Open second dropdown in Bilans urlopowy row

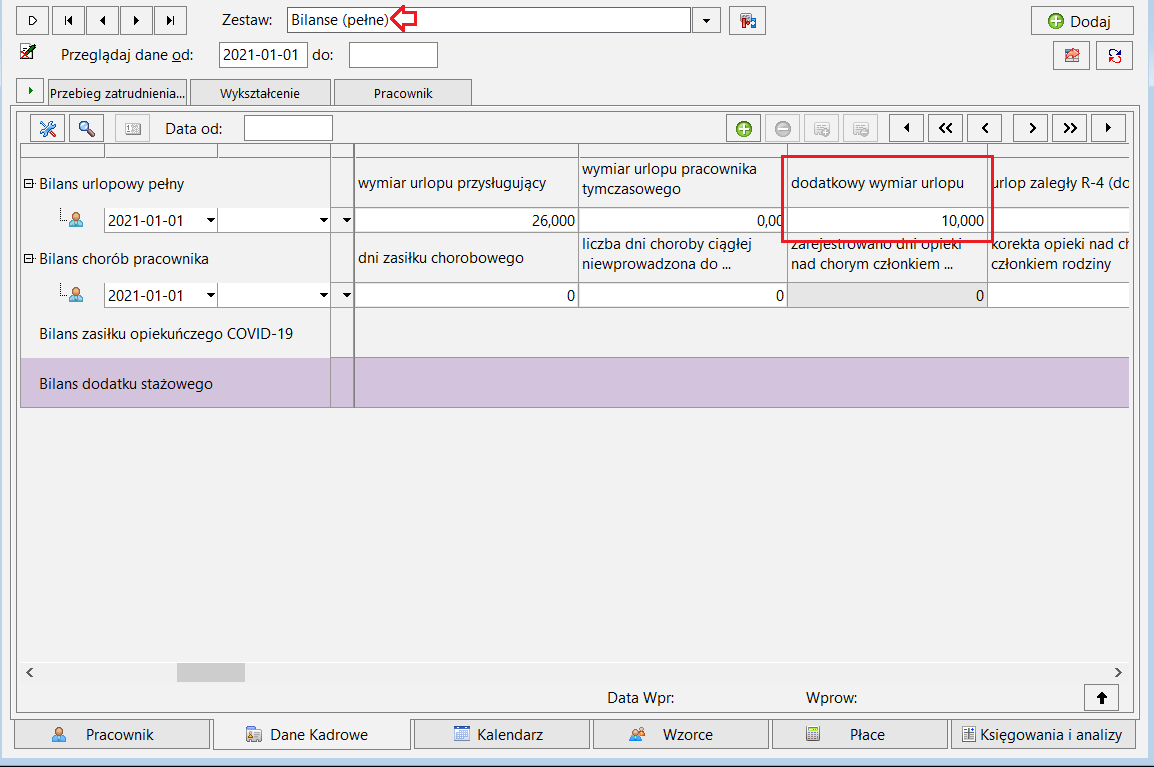pyautogui.click(x=323, y=220)
